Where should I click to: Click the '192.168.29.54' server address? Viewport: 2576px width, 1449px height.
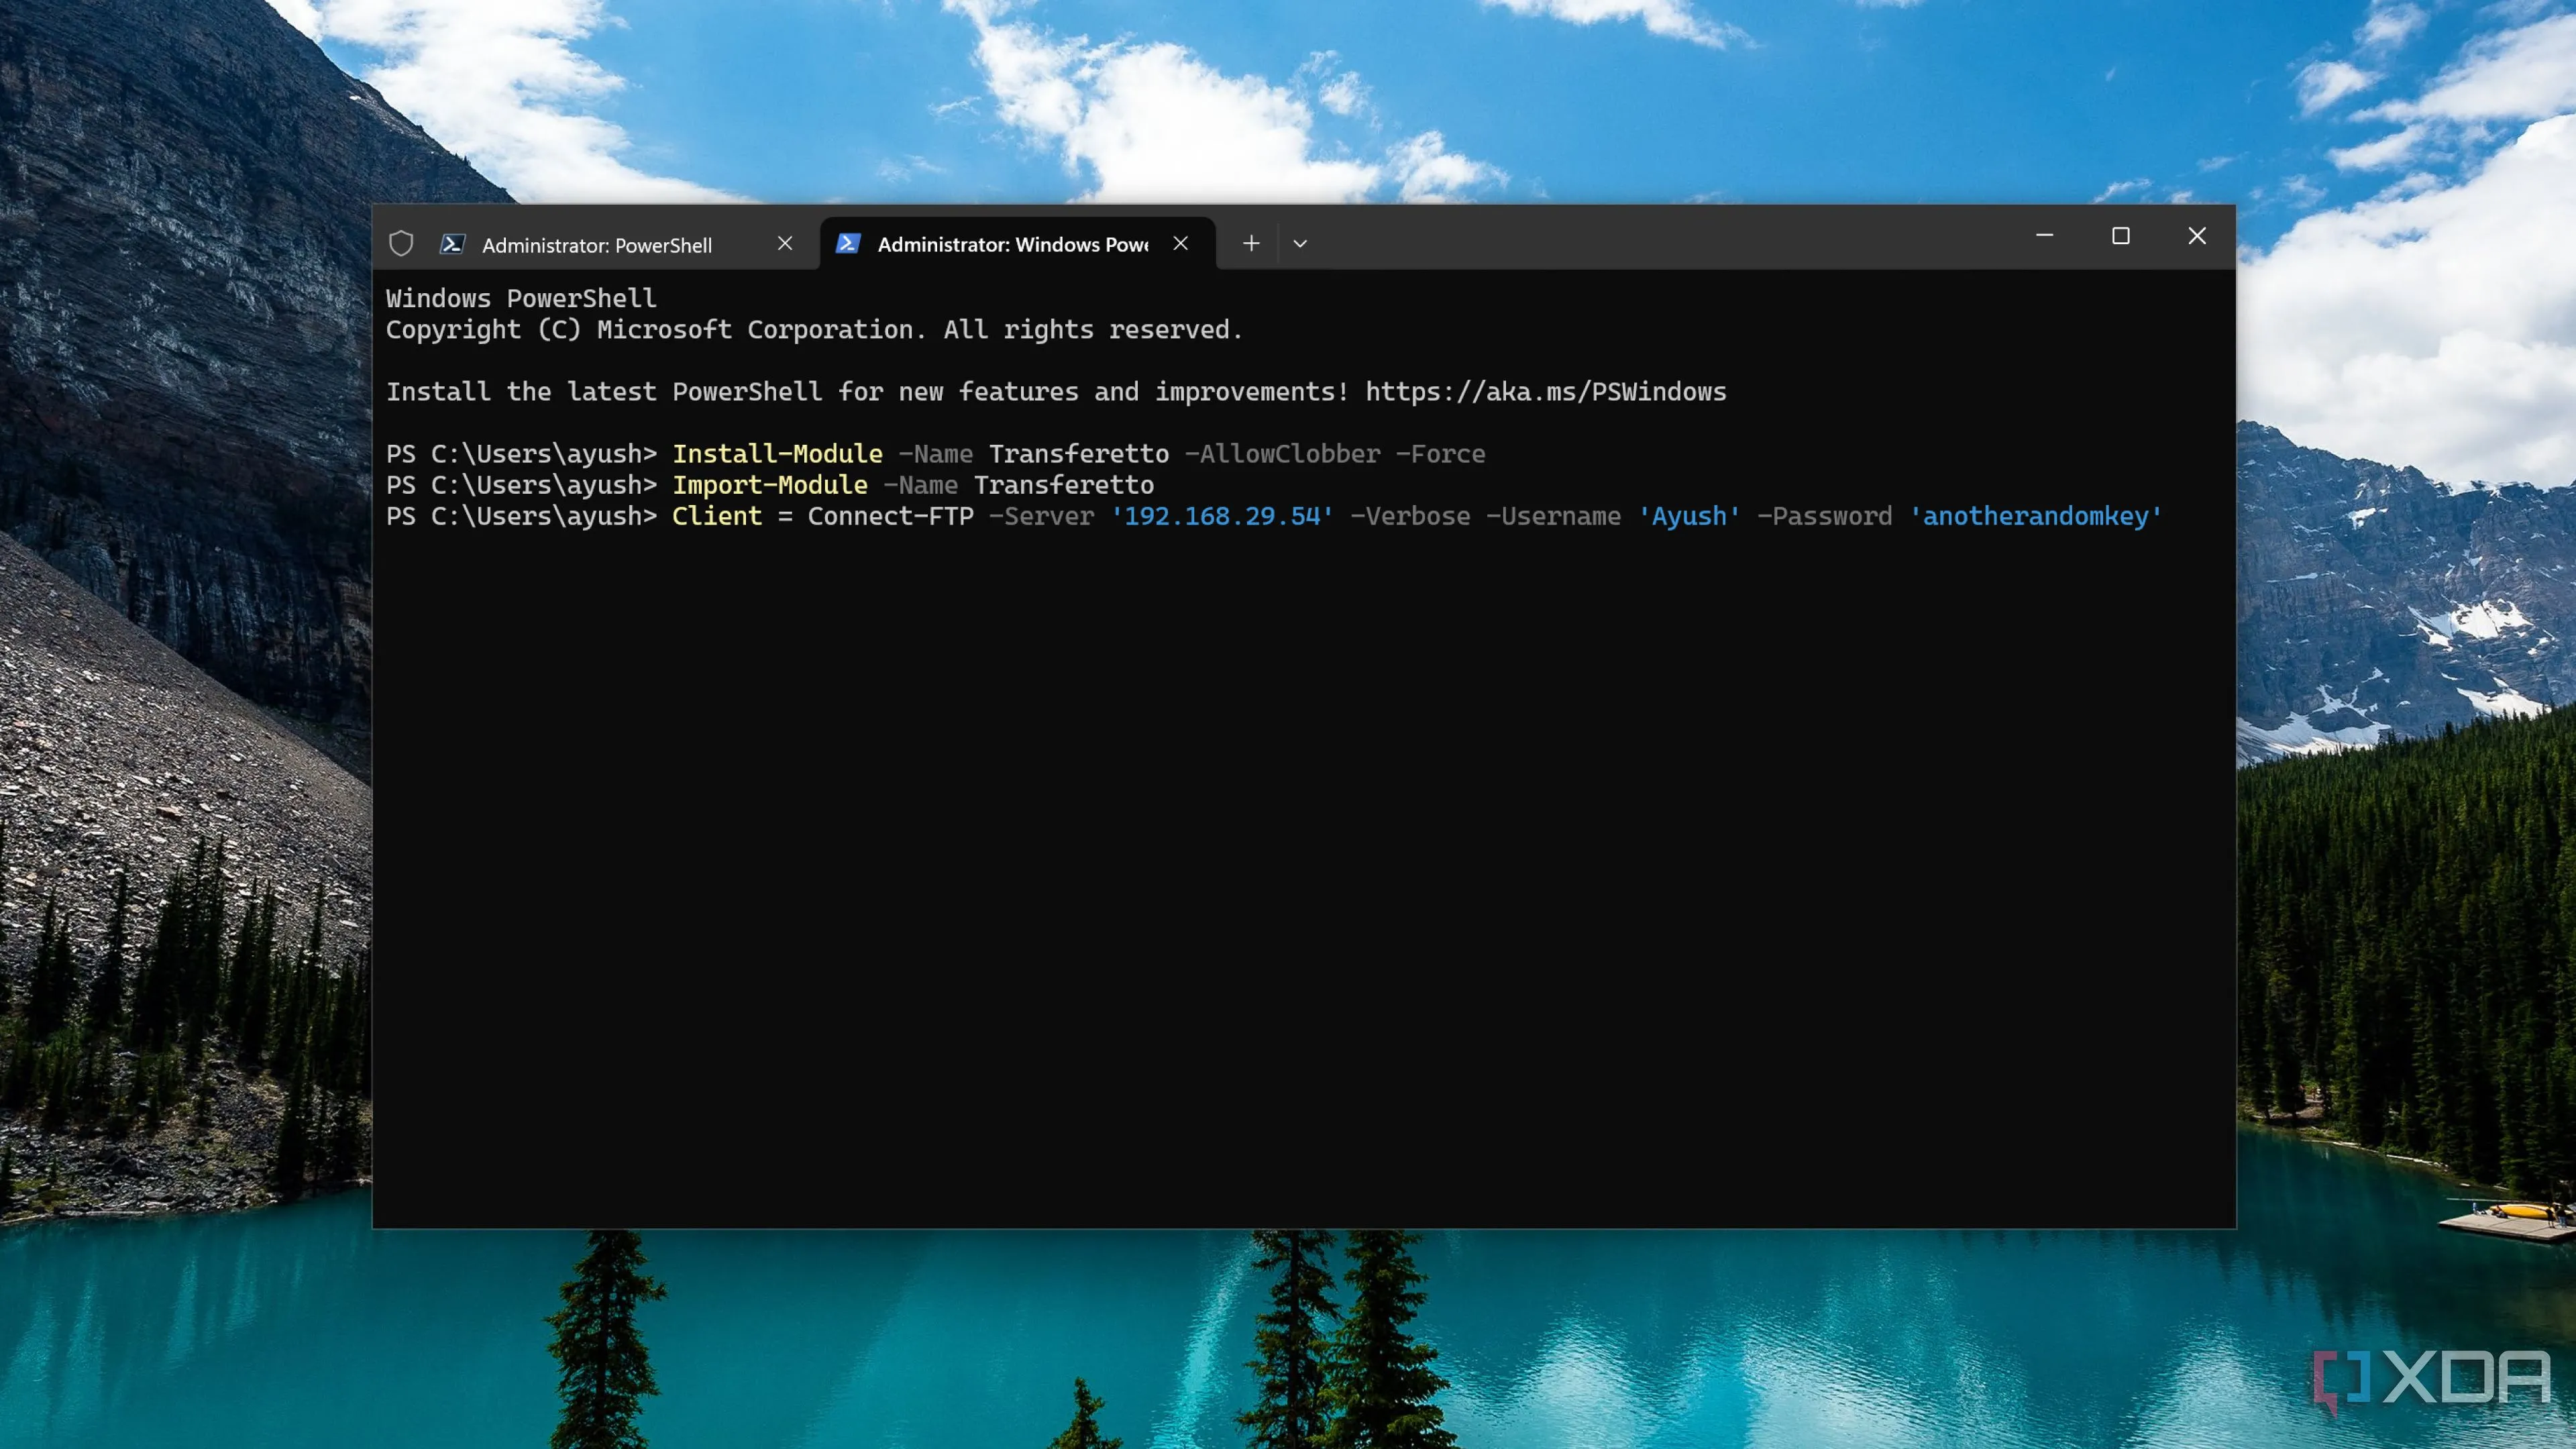point(1222,516)
